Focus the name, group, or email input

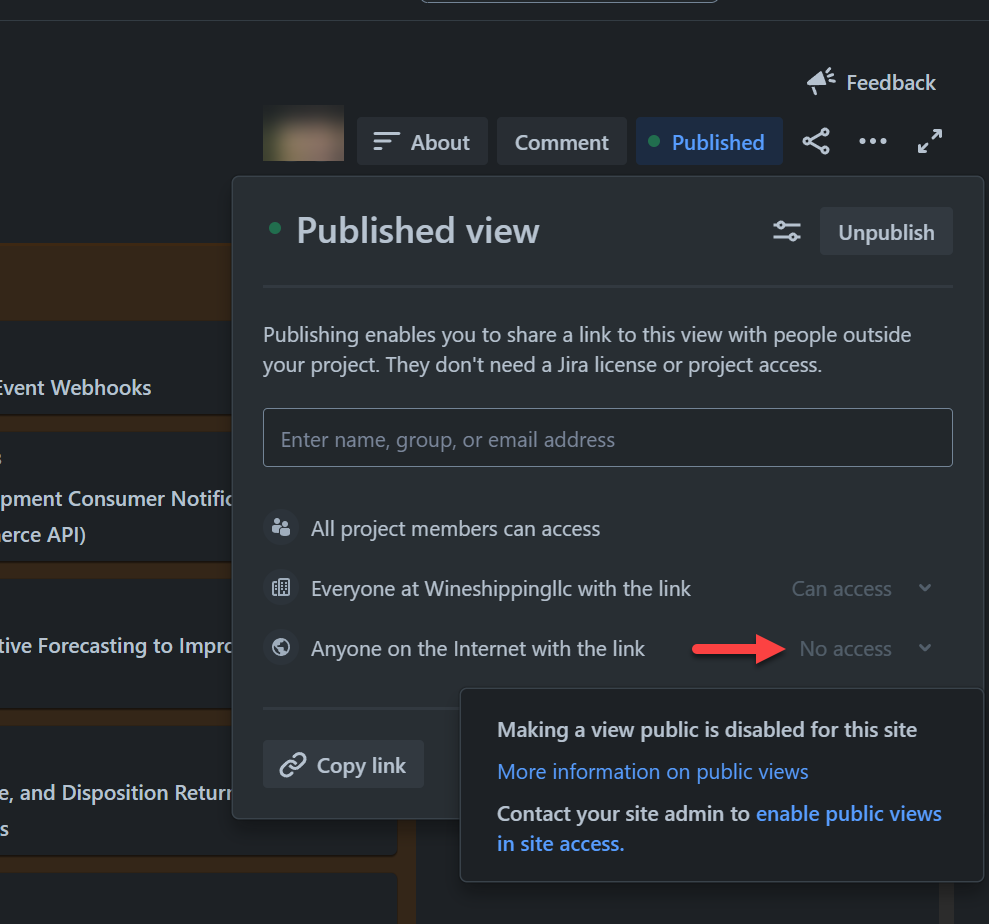pos(607,438)
